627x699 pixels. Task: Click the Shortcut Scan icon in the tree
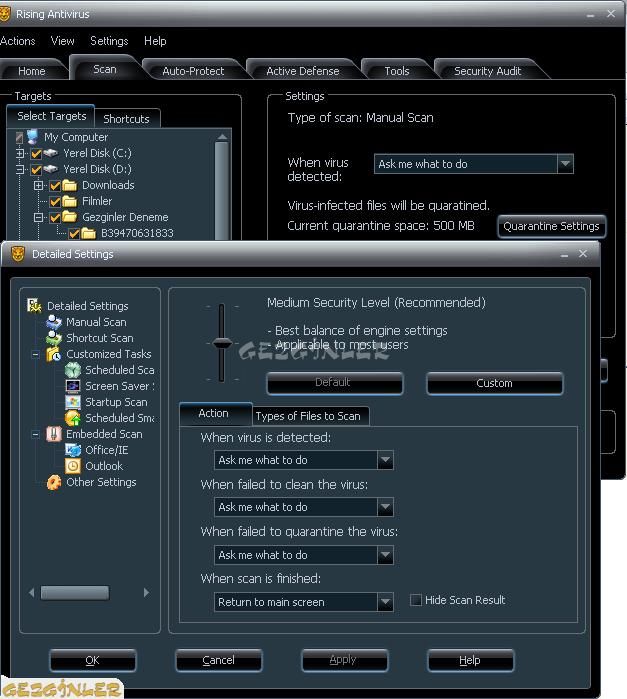pos(54,338)
